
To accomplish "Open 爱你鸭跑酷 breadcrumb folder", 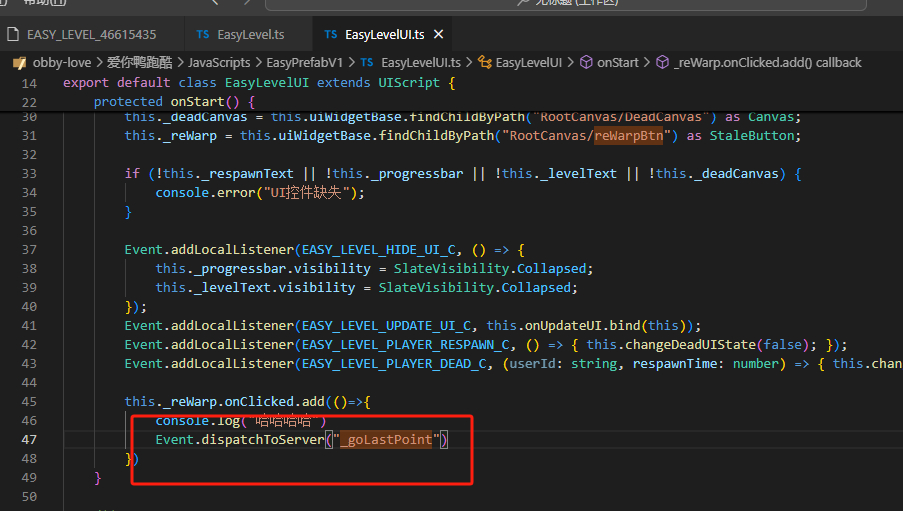I will (x=139, y=62).
